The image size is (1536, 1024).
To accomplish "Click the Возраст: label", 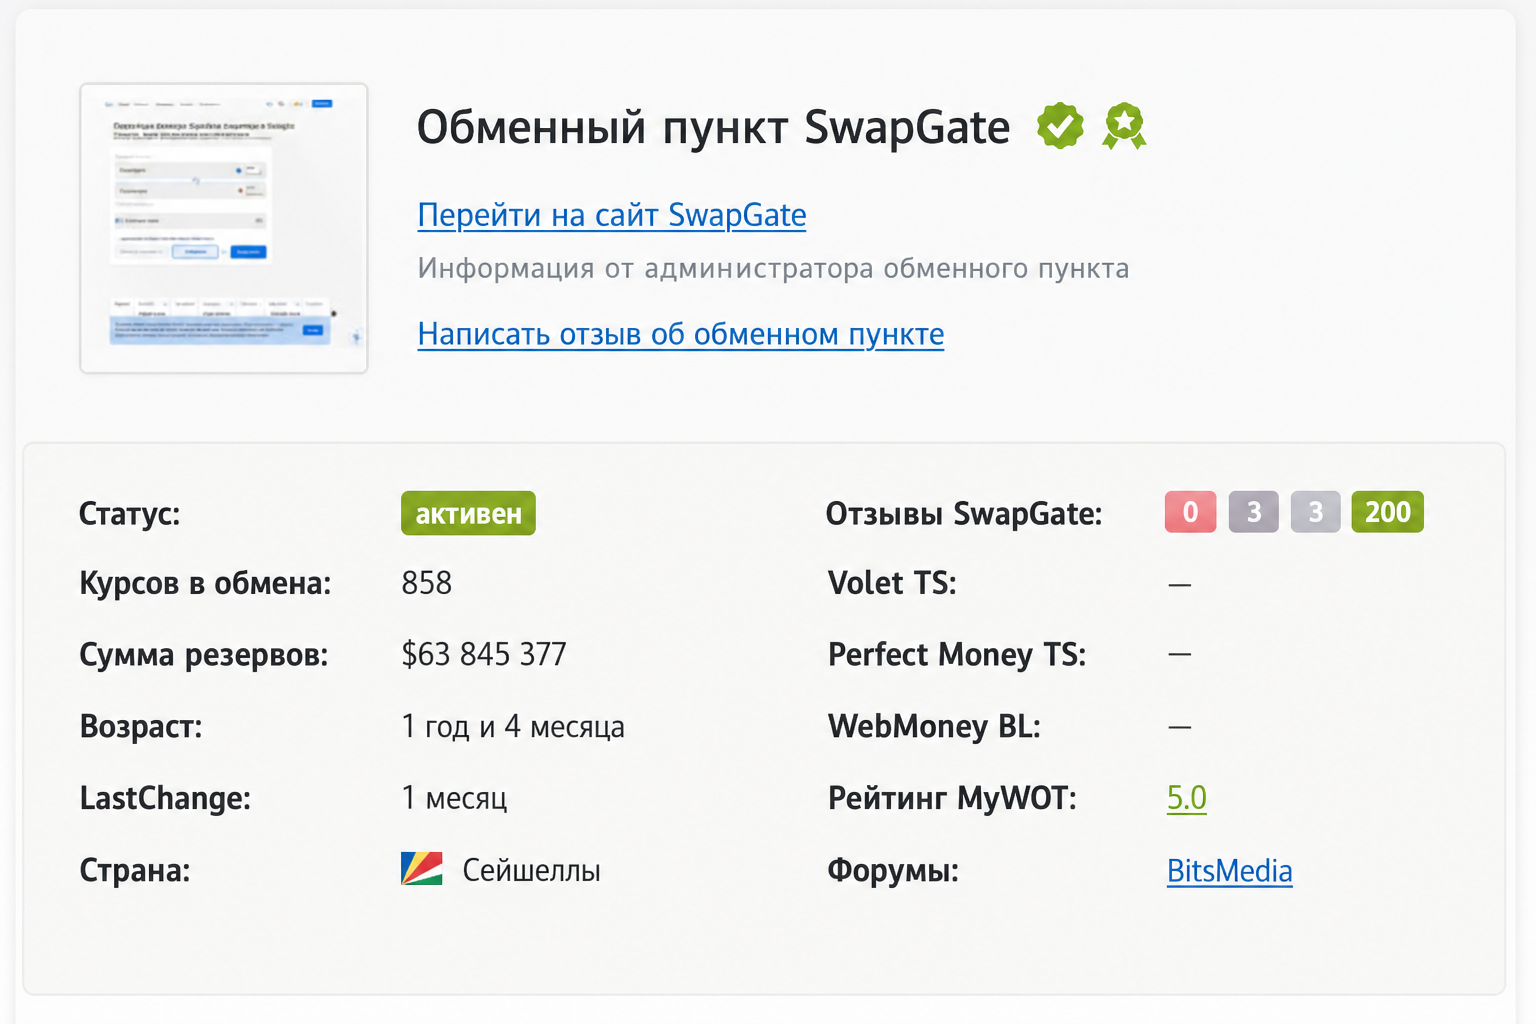I will (x=141, y=726).
